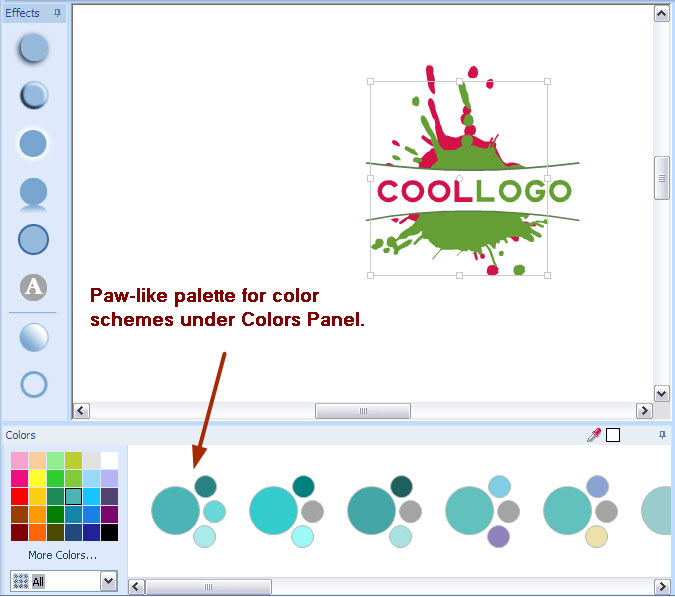Click canvas horizontal scrollbar right arrow
675x597 pixels.
644,411
